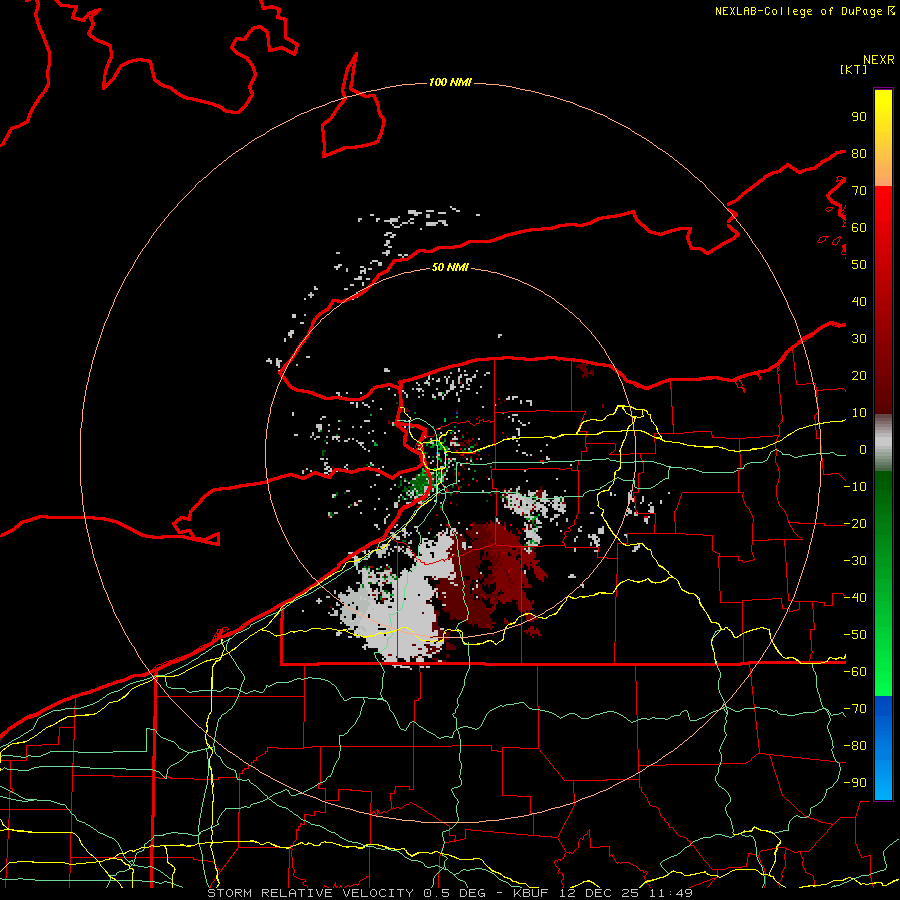Click the 10 knot scale label
This screenshot has width=900, height=900.
(x=859, y=413)
